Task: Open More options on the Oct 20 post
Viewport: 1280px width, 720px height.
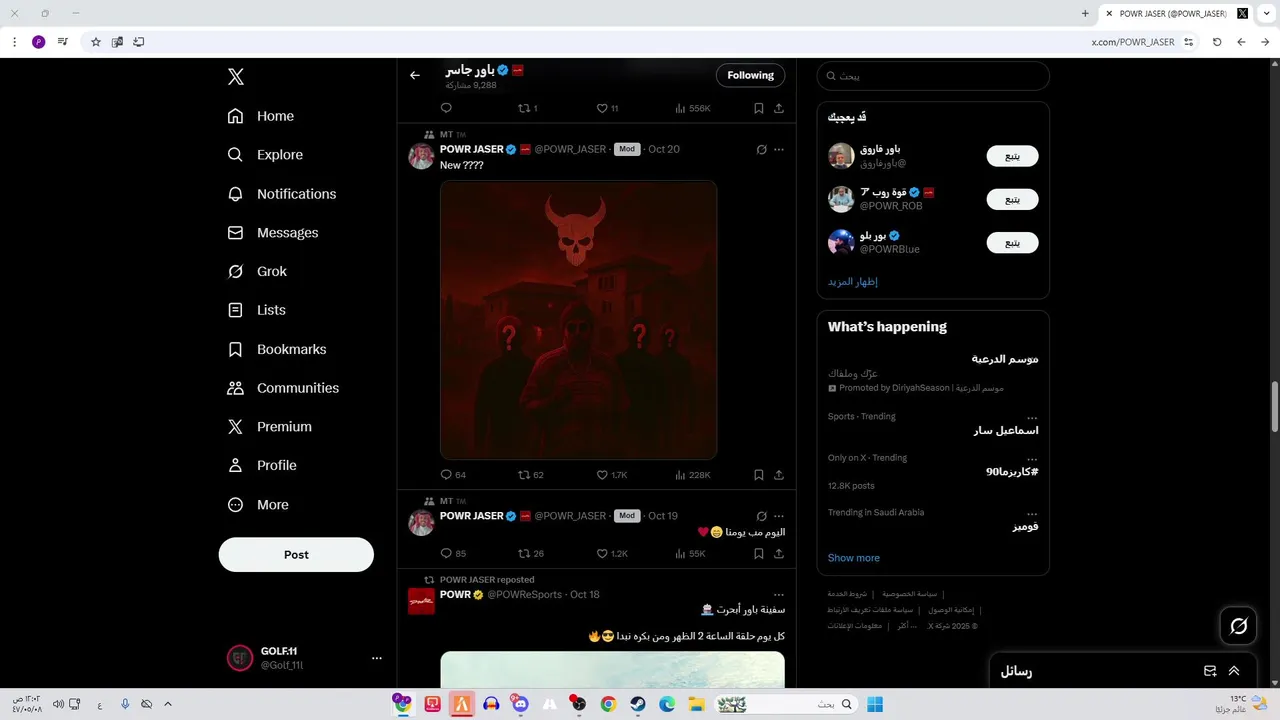Action: click(779, 149)
